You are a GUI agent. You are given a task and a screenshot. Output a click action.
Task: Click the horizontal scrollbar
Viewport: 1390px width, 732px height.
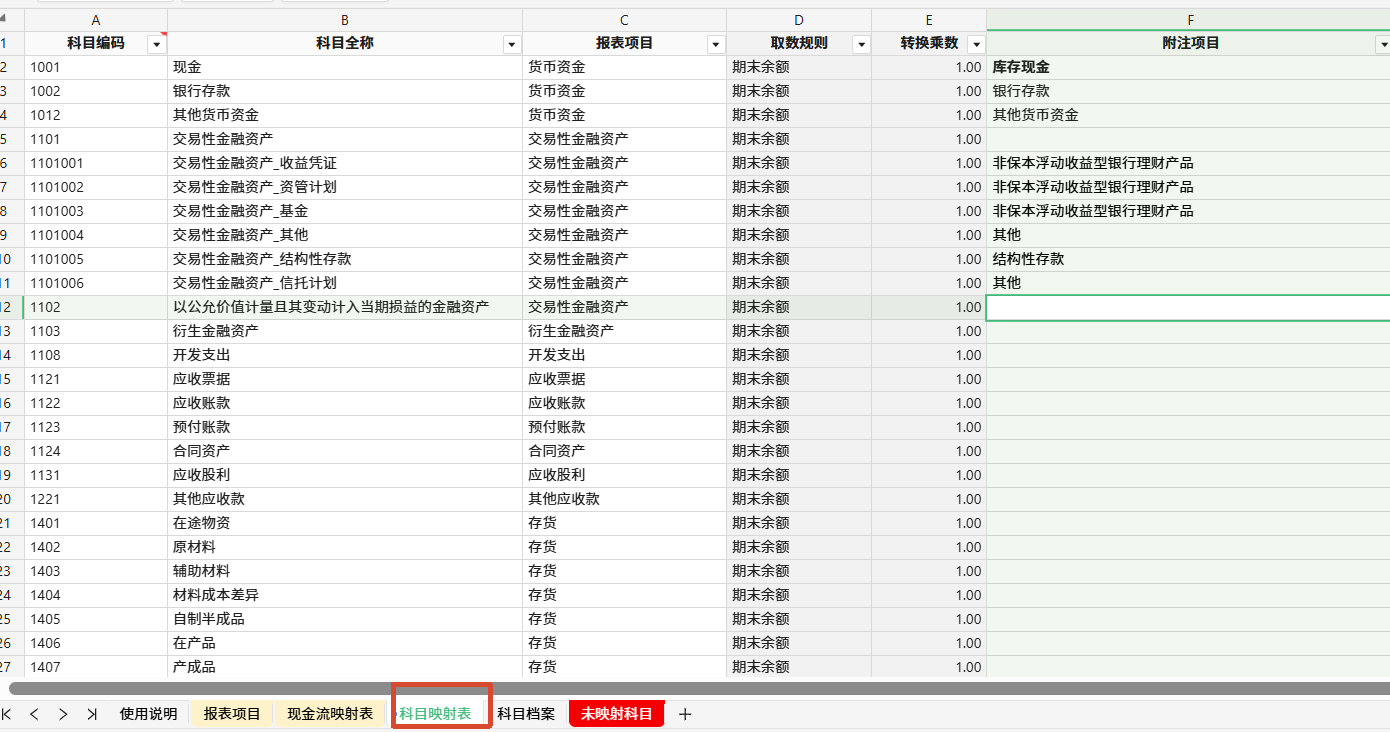click(700, 688)
